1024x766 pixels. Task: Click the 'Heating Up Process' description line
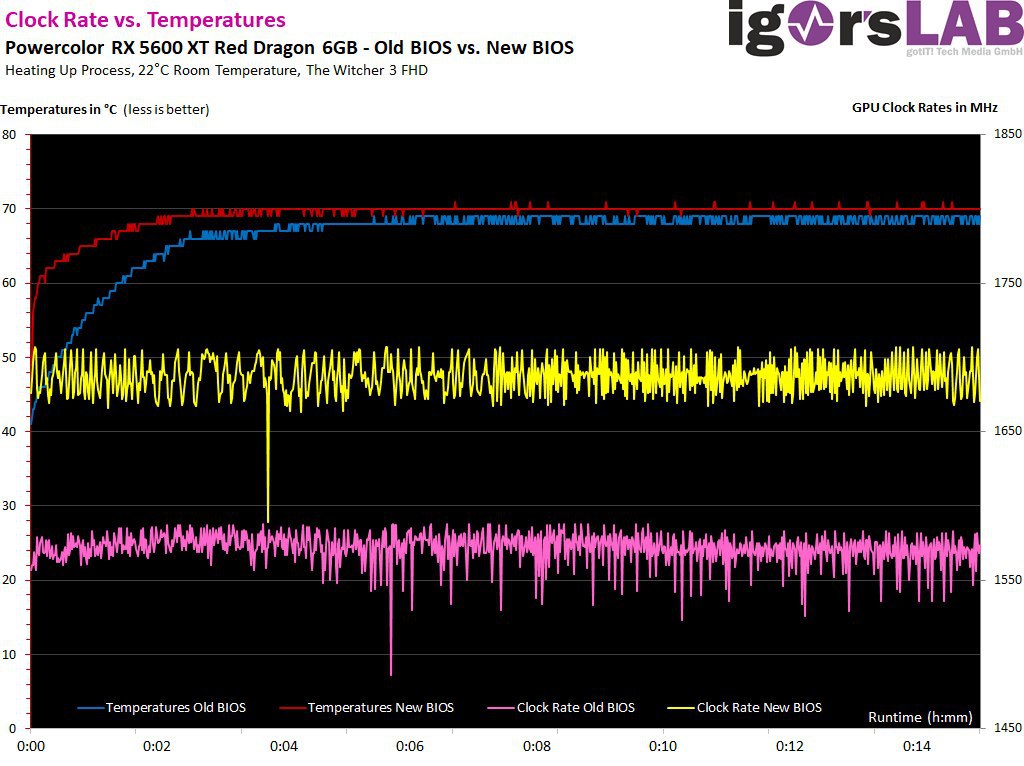216,71
